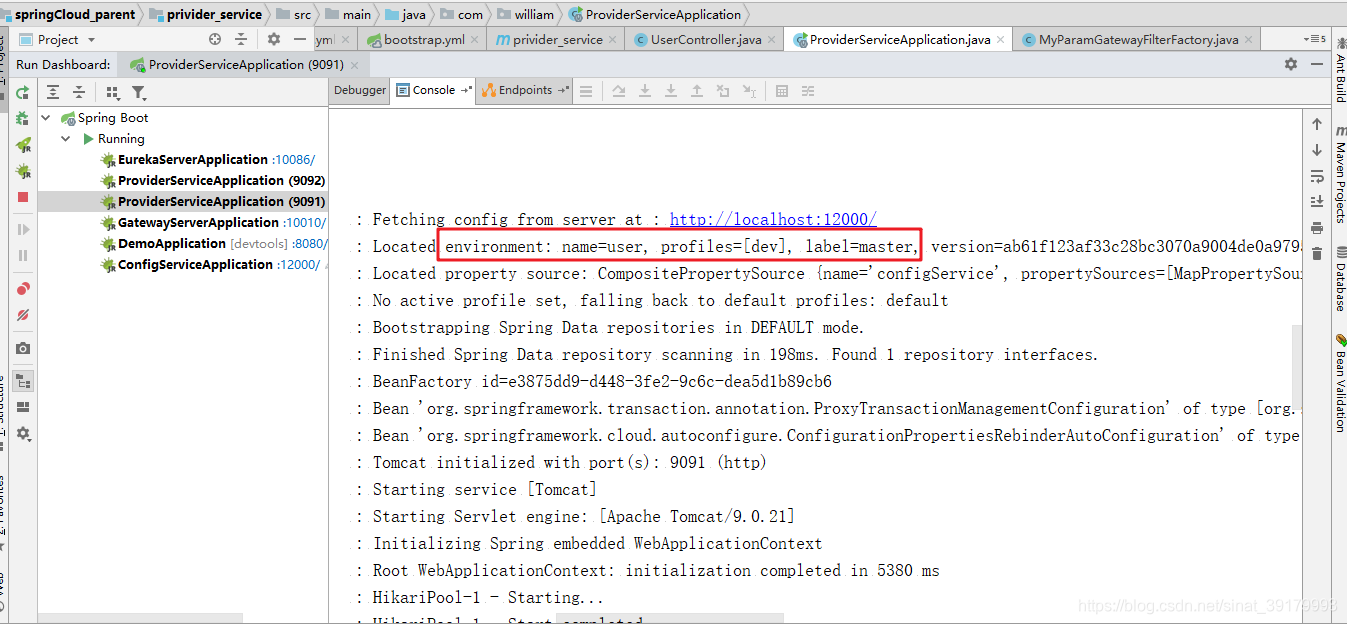Select ProviderServiceApplication (9092) in run tree
Viewport: 1347px width, 624px height.
click(x=220, y=181)
